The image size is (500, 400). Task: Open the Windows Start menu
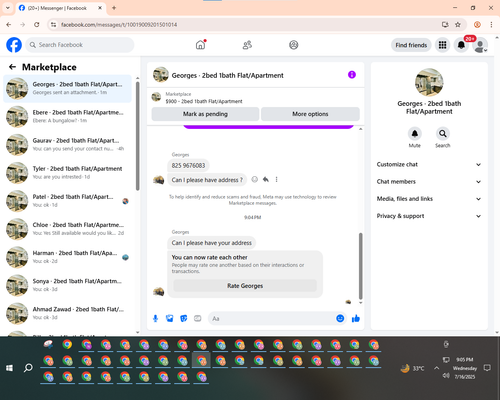9,368
